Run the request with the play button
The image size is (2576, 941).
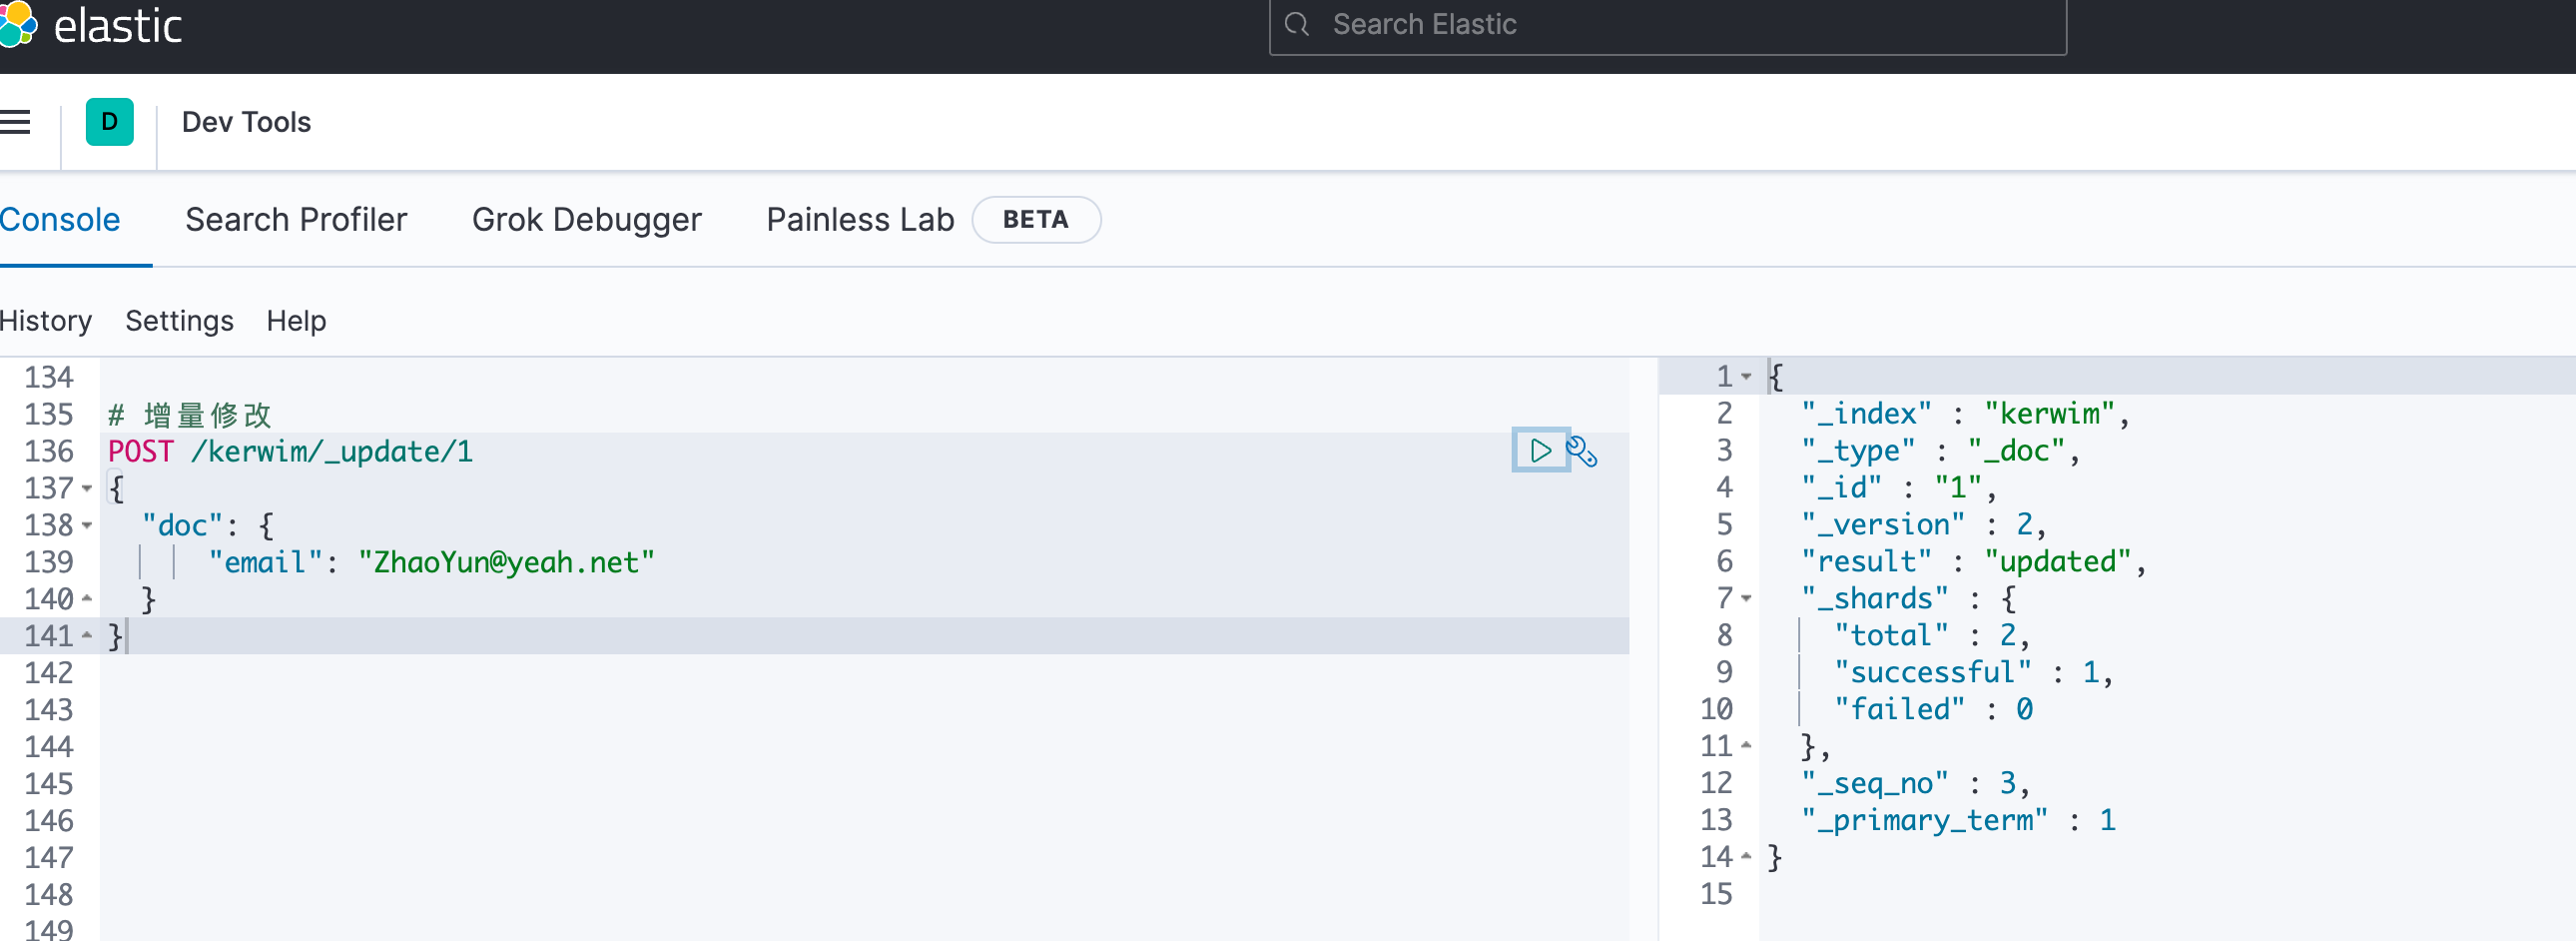tap(1540, 451)
